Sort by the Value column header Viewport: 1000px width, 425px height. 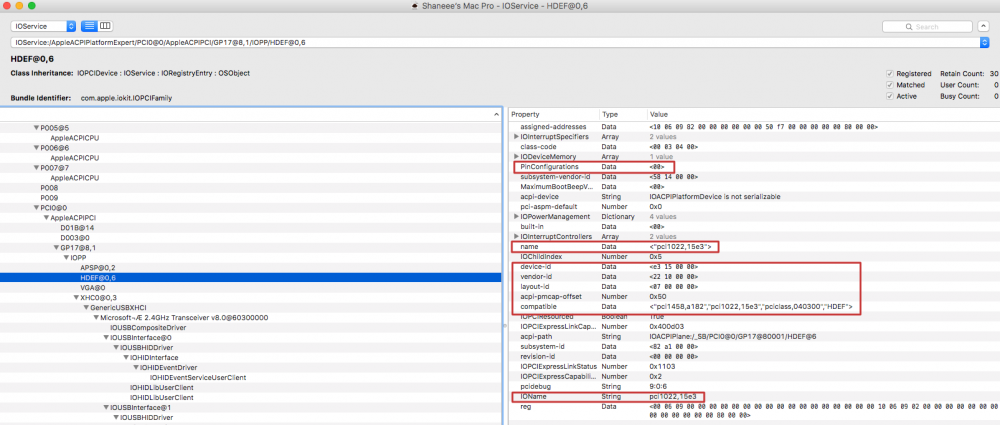(823, 114)
